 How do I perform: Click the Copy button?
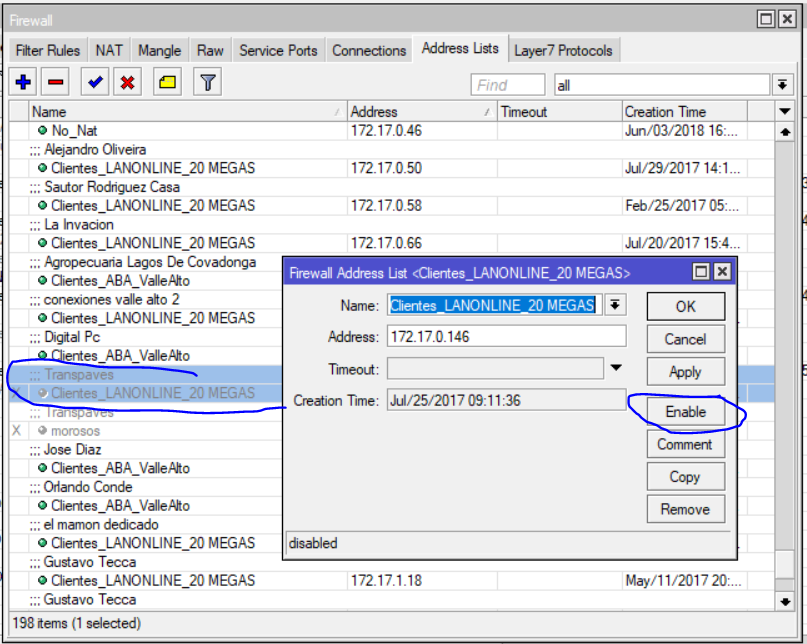(x=686, y=477)
